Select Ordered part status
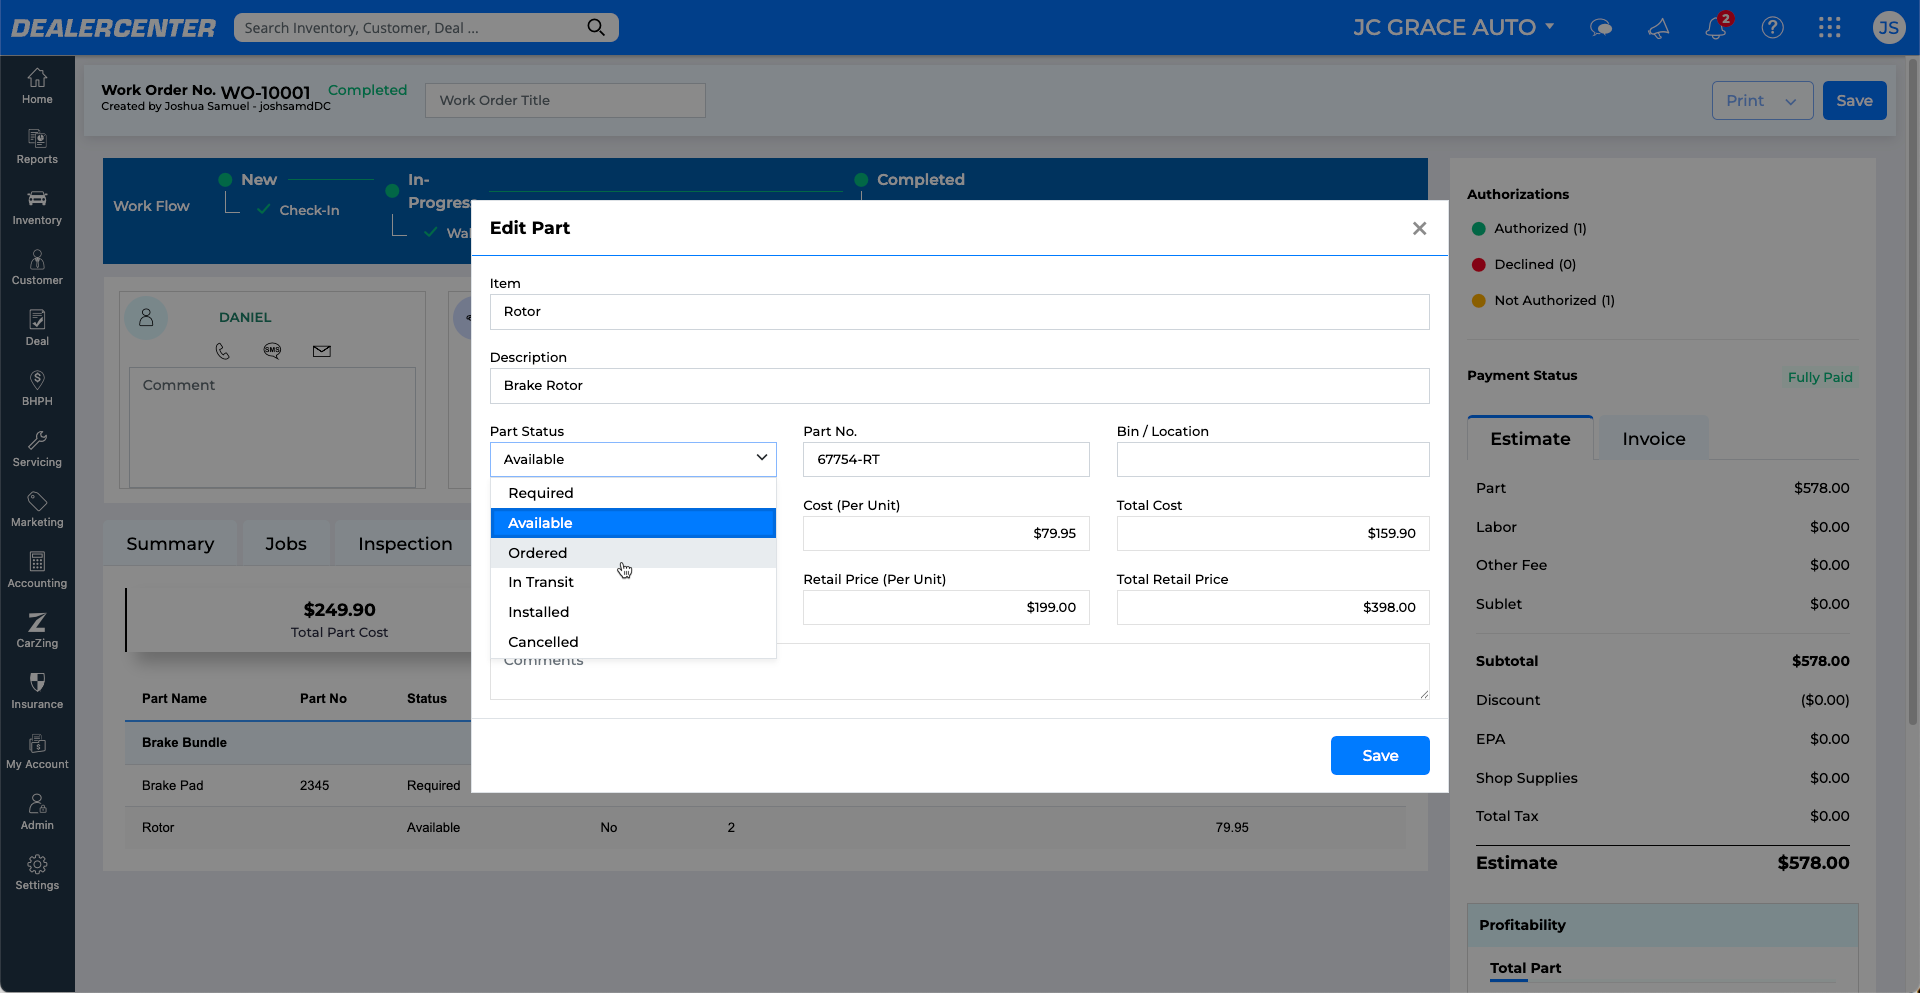The height and width of the screenshot is (993, 1920). click(633, 553)
